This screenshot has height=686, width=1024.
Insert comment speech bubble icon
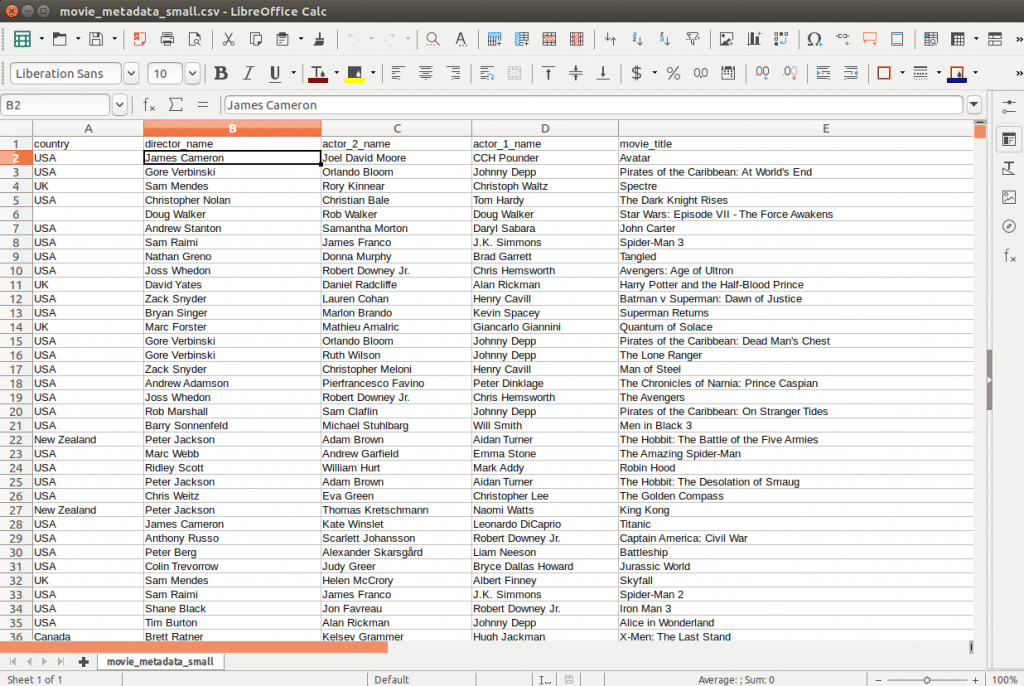[870, 39]
